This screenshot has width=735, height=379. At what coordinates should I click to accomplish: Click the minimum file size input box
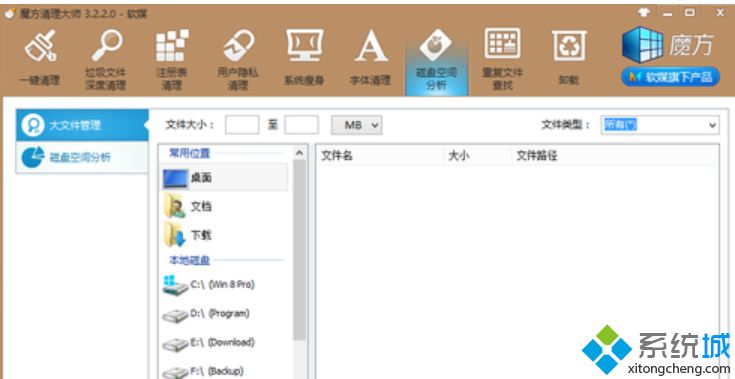(242, 125)
